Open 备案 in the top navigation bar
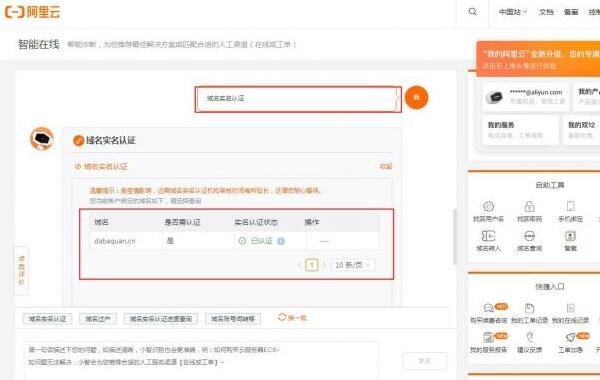 571,12
